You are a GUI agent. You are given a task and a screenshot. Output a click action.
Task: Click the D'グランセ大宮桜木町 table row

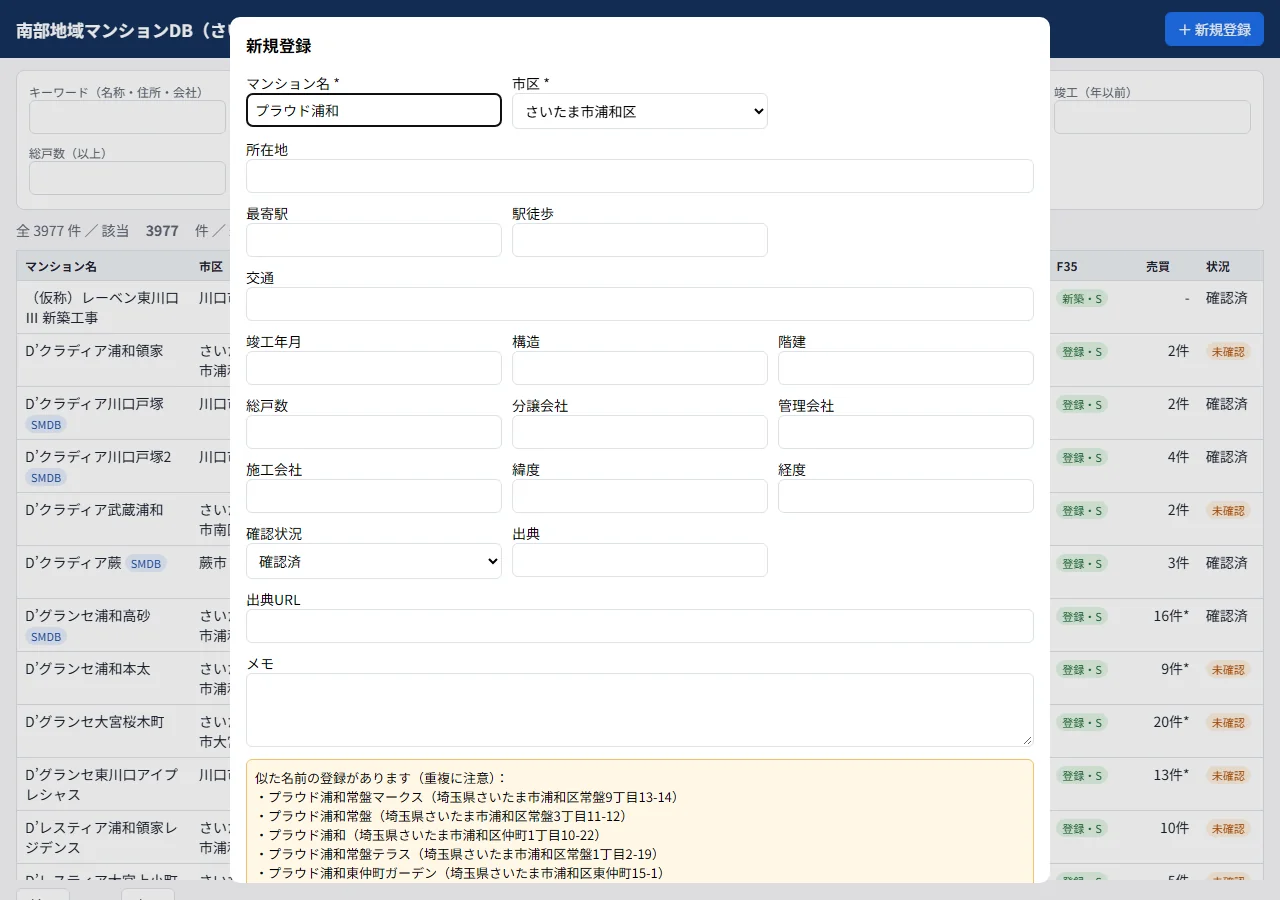click(x=640, y=731)
